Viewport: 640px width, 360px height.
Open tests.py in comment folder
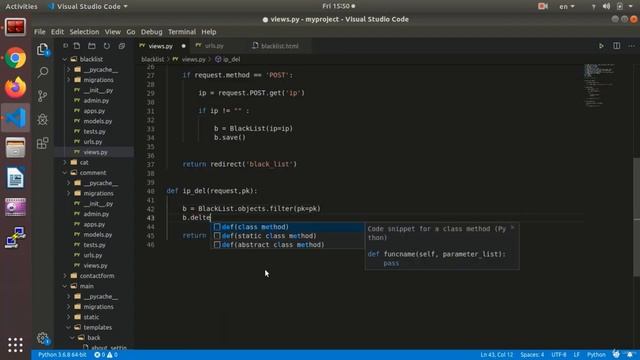click(x=94, y=245)
